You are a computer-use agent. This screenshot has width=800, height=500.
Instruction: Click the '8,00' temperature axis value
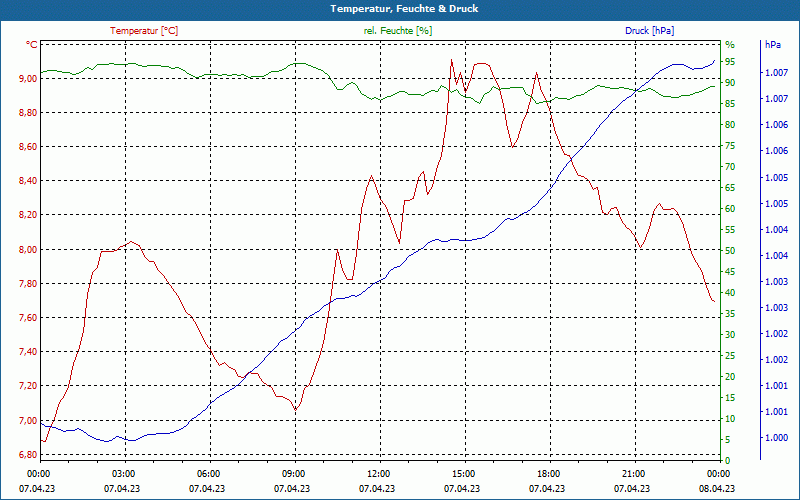tap(29, 249)
